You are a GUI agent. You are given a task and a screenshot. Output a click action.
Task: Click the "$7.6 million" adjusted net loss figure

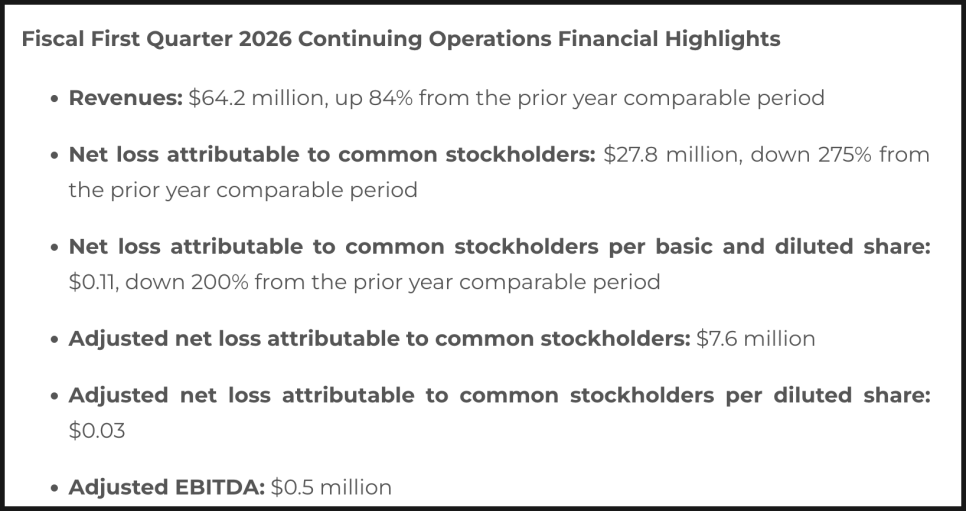coord(756,339)
